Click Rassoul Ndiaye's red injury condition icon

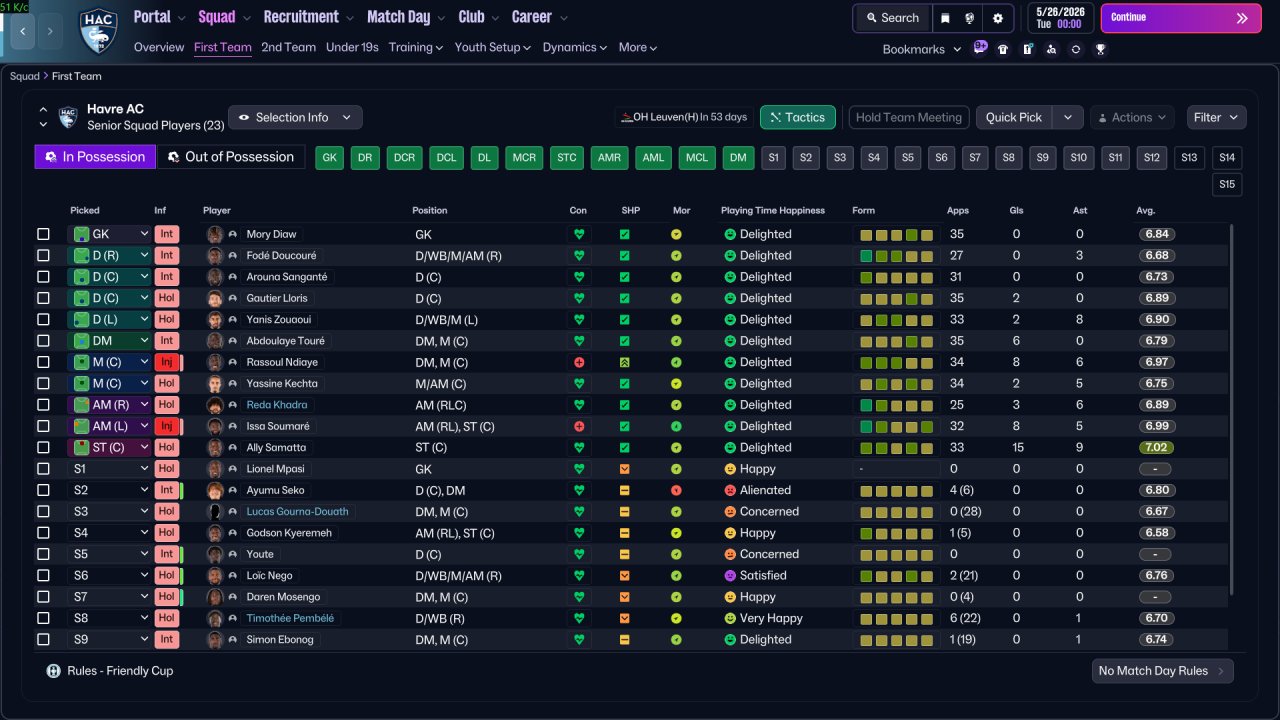click(578, 362)
